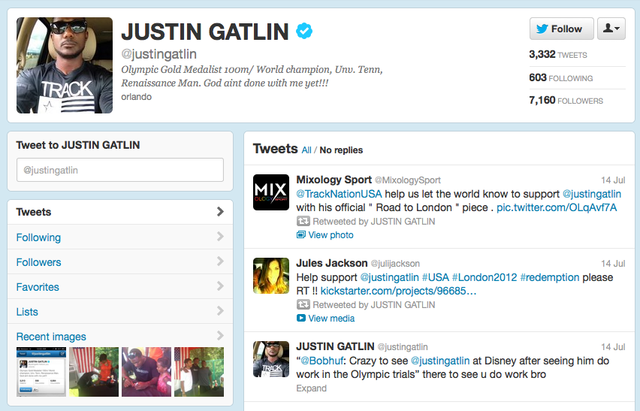Viewport: 640px width, 411px height.
Task: Open the Lists sidebar item
Action: 120,312
